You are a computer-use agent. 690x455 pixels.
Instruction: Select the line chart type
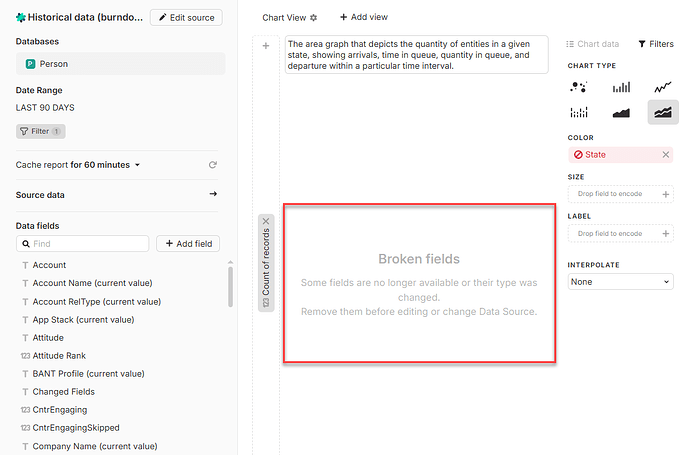tap(663, 87)
